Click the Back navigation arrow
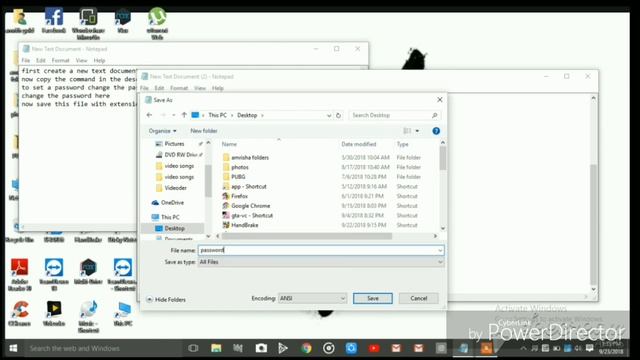This screenshot has height=360, width=640. [x=149, y=115]
